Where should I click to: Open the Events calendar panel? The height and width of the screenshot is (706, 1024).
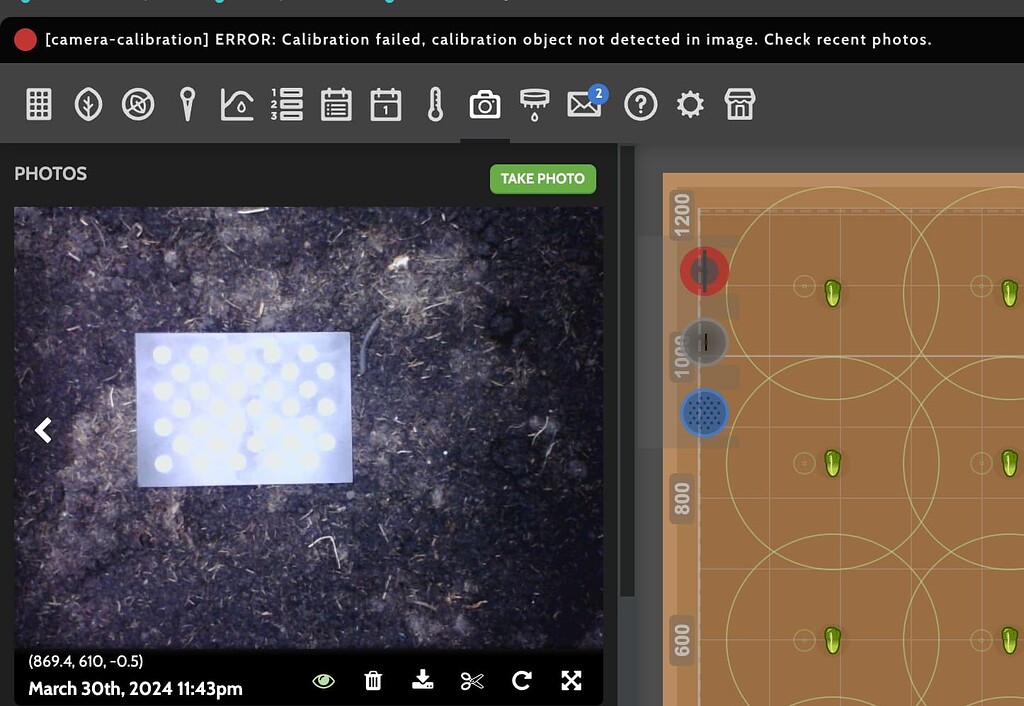(388, 103)
